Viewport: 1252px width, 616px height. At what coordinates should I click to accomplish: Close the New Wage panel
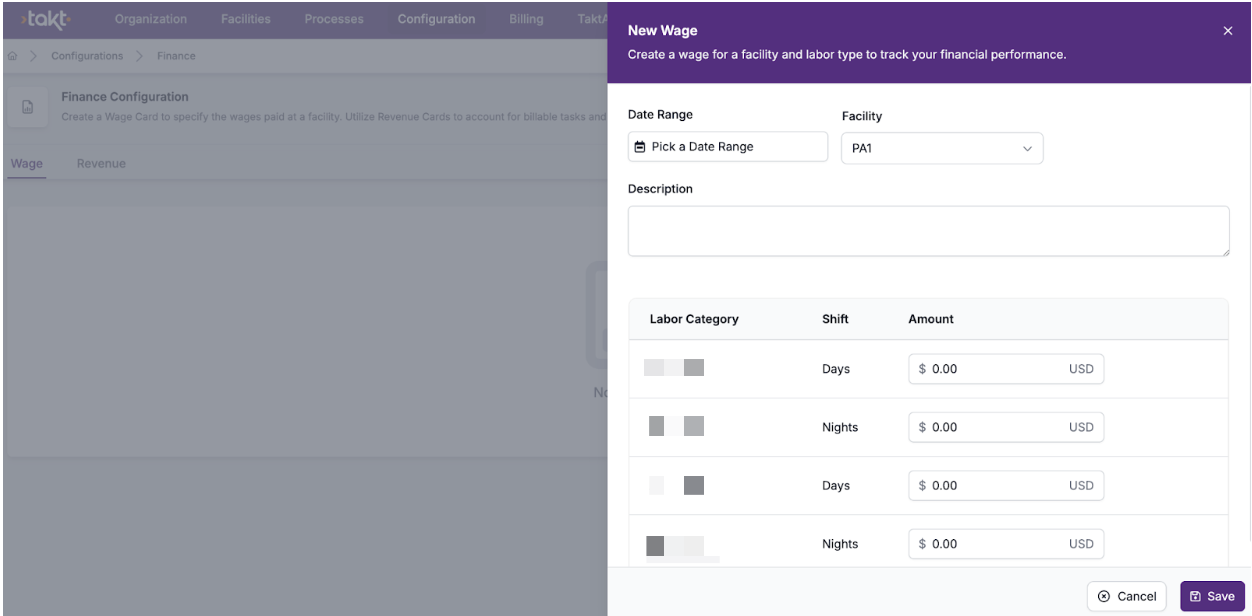(x=1227, y=31)
